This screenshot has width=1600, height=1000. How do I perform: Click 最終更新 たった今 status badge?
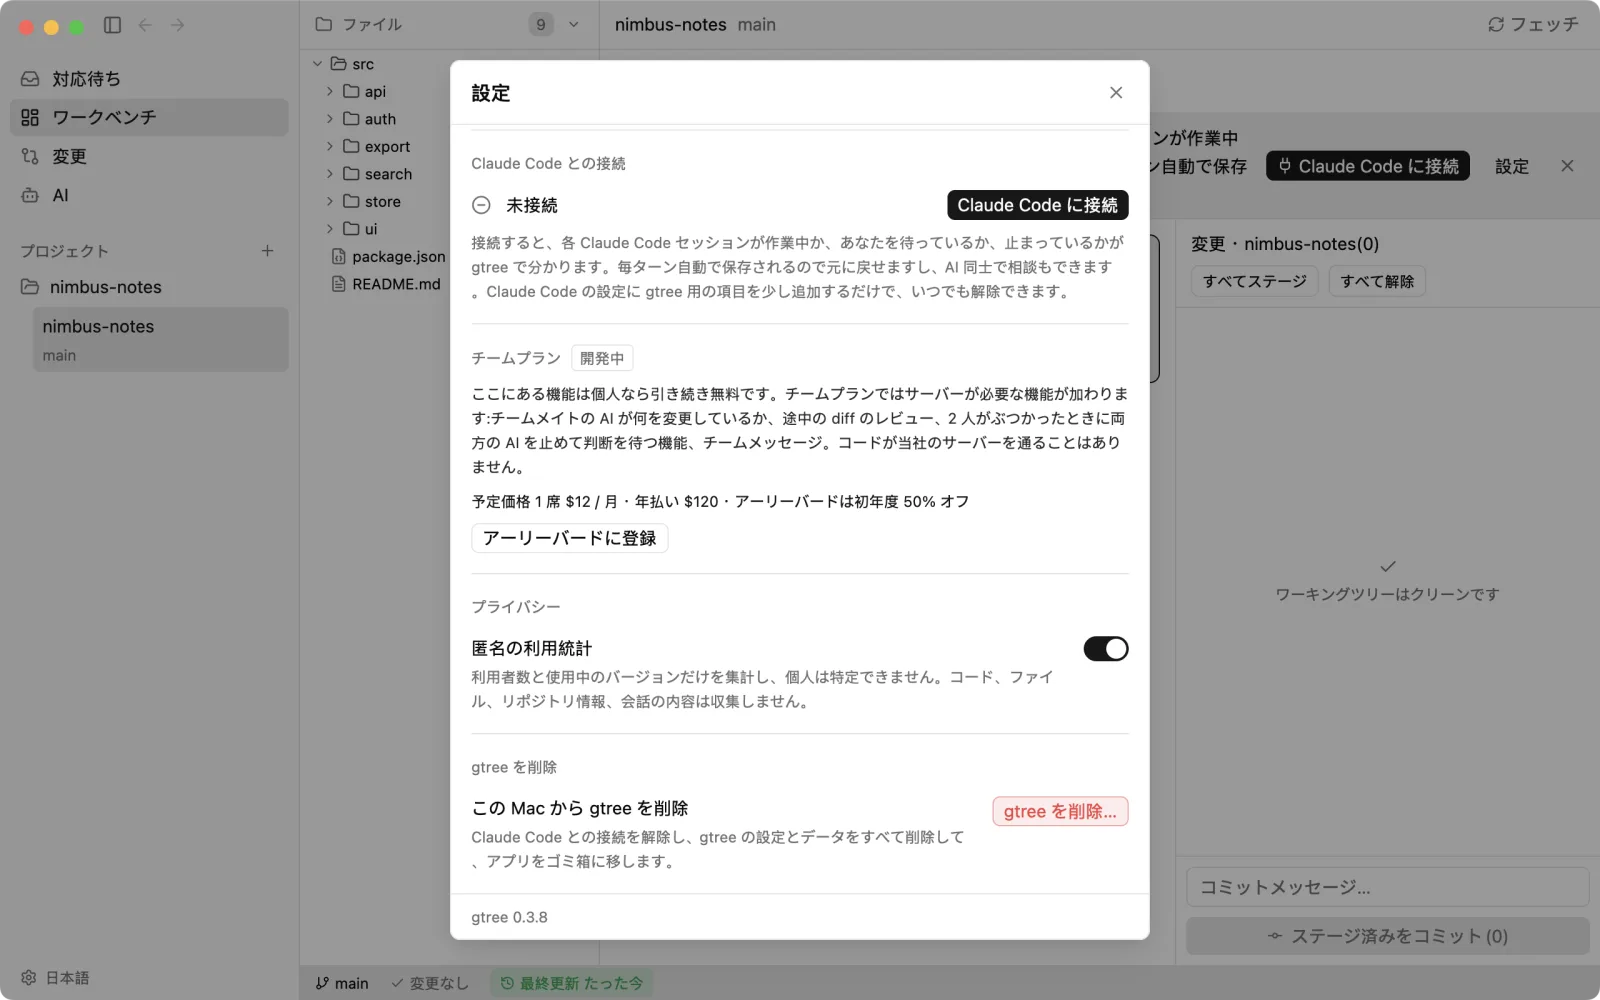pyautogui.click(x=571, y=983)
